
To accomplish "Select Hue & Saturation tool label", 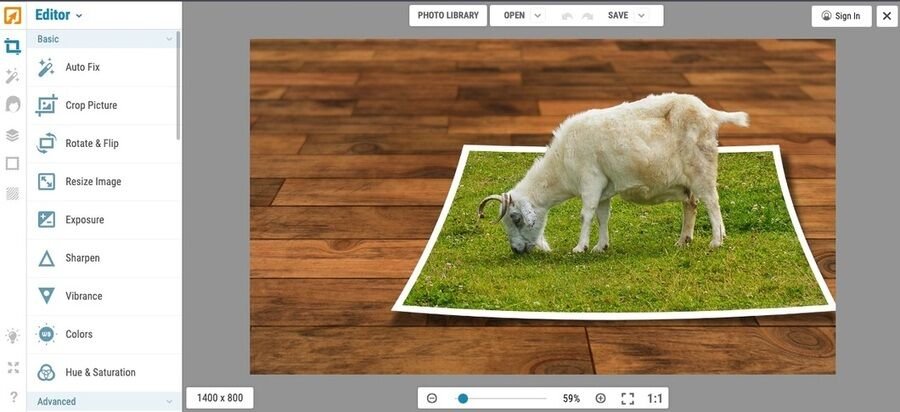I will (100, 372).
